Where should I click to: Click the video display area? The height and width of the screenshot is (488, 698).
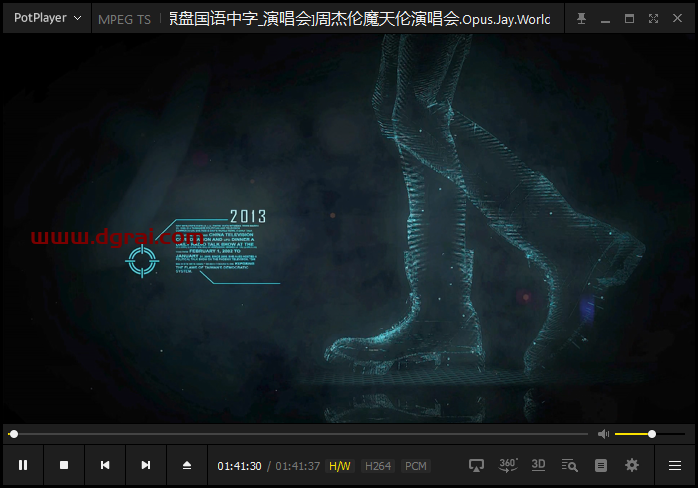[349, 229]
